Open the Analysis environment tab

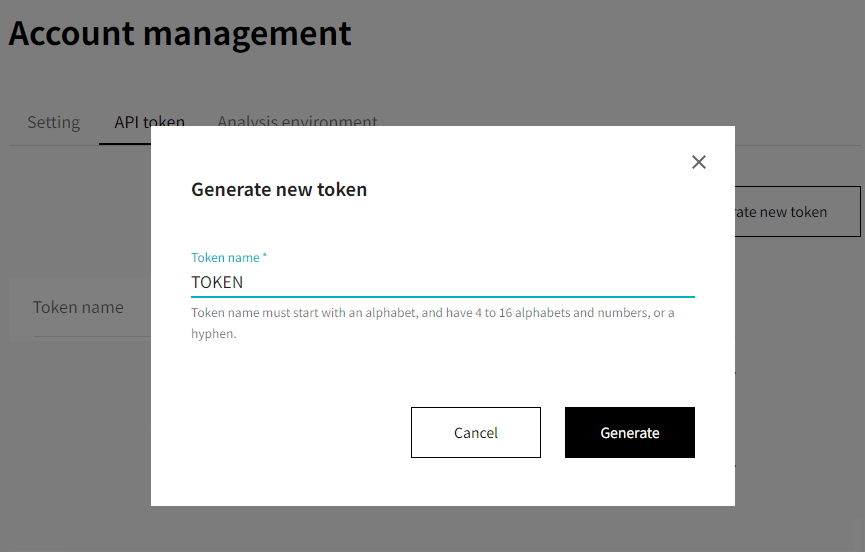click(x=297, y=121)
